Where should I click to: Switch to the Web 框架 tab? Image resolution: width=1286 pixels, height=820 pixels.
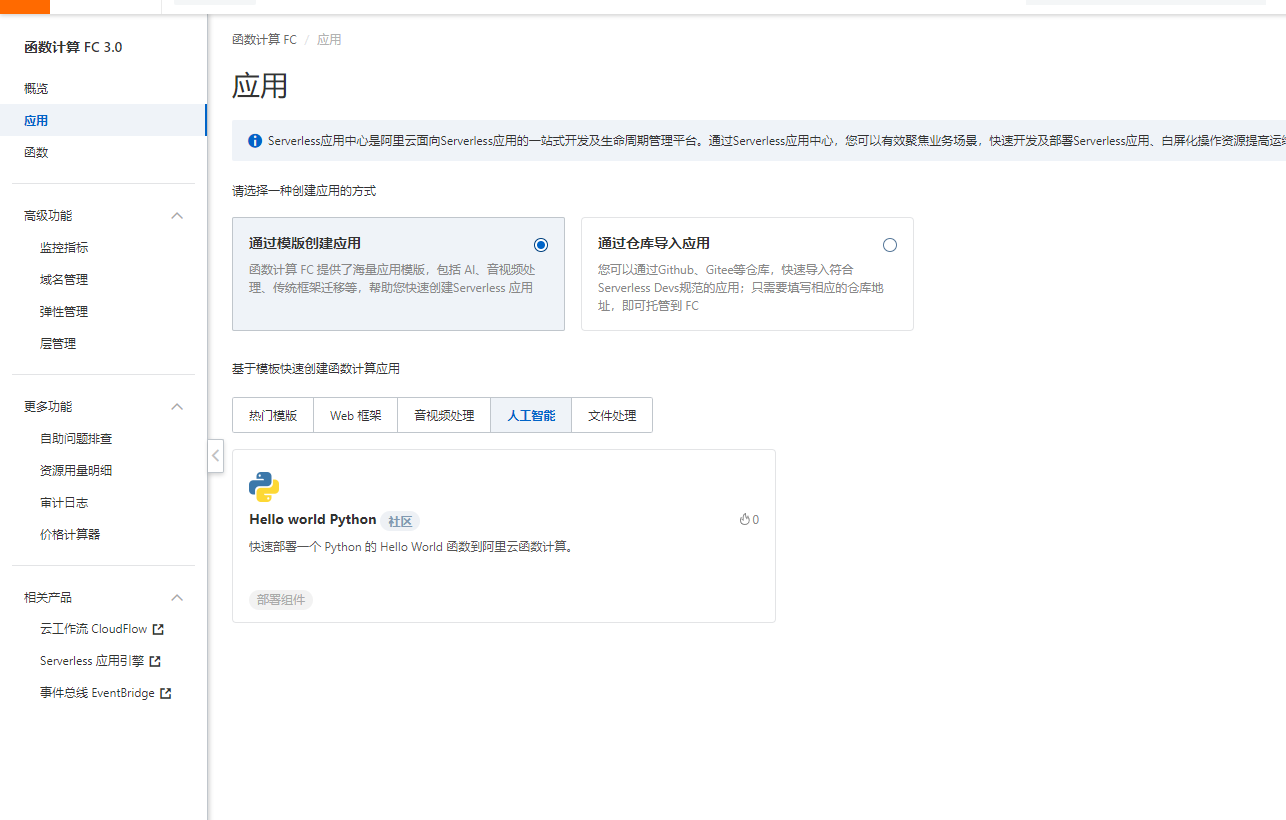(x=356, y=415)
